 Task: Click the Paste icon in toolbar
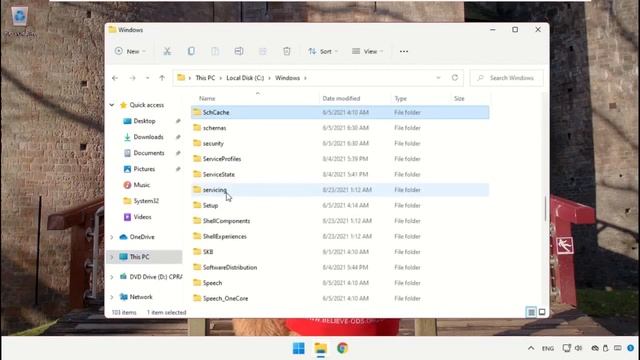pos(215,51)
